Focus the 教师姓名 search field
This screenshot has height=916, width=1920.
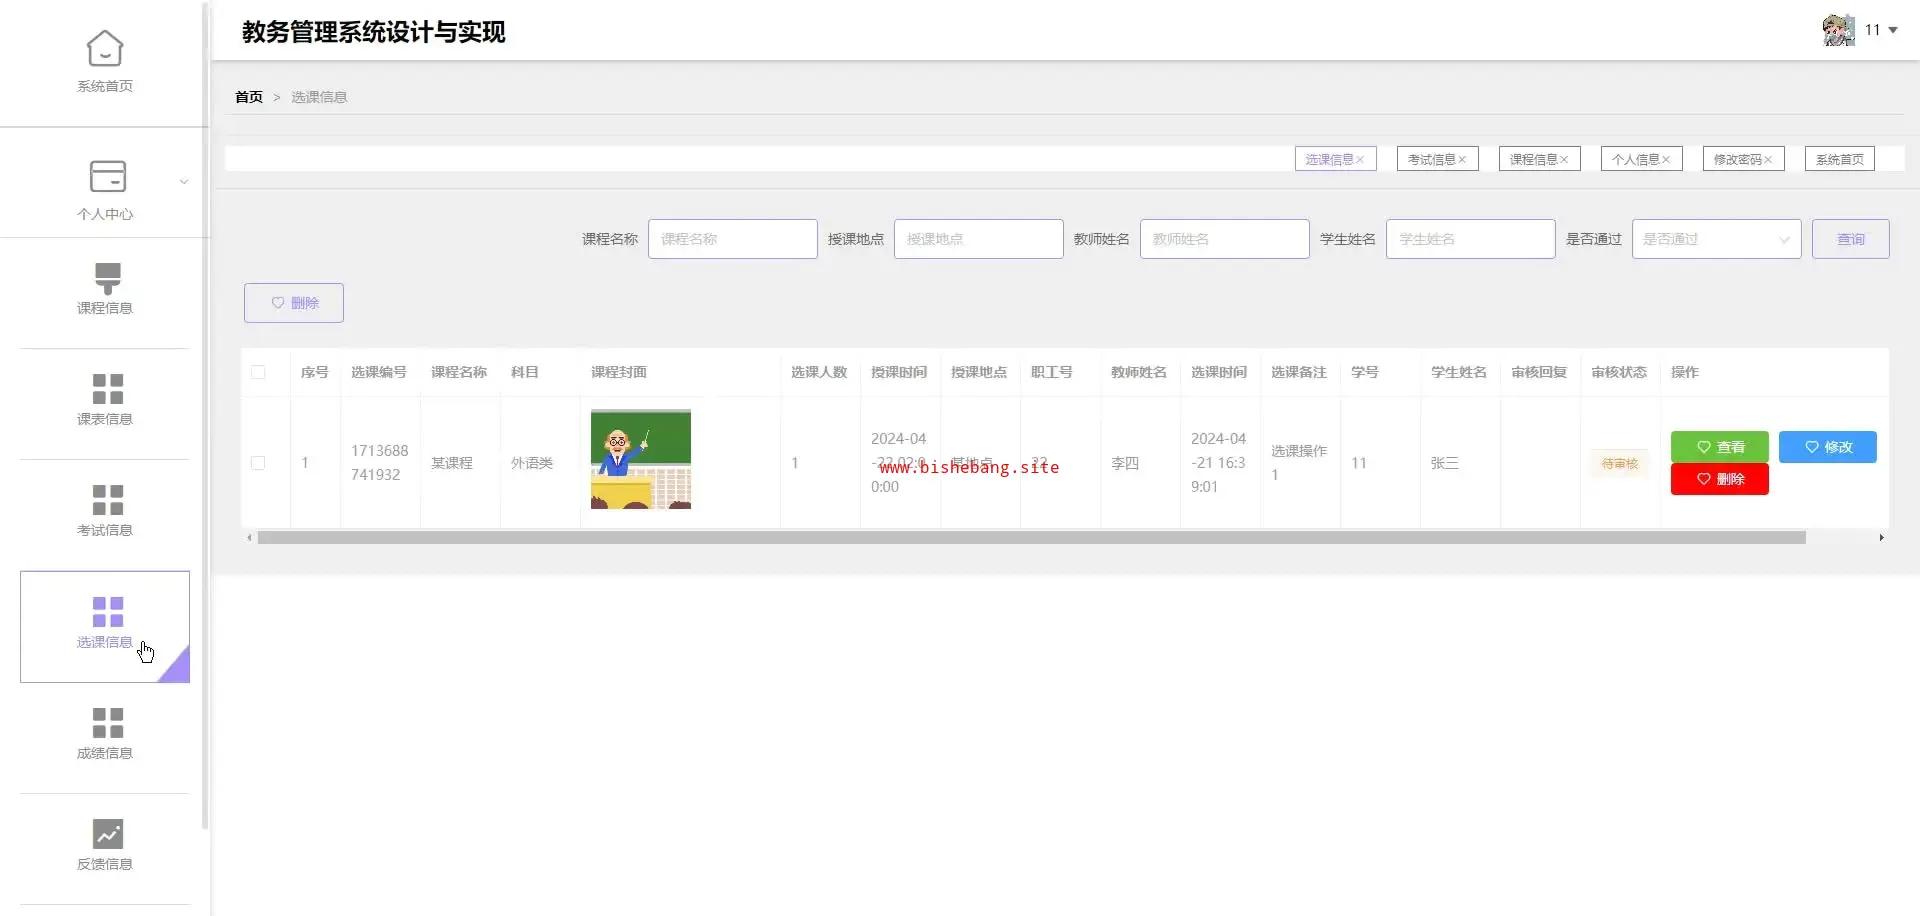point(1225,239)
